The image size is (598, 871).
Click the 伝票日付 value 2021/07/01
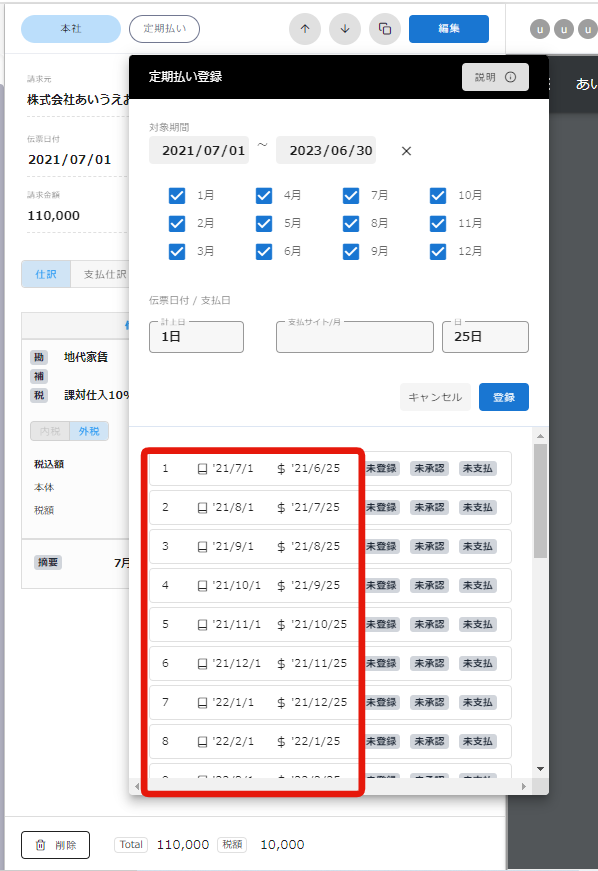[69, 160]
